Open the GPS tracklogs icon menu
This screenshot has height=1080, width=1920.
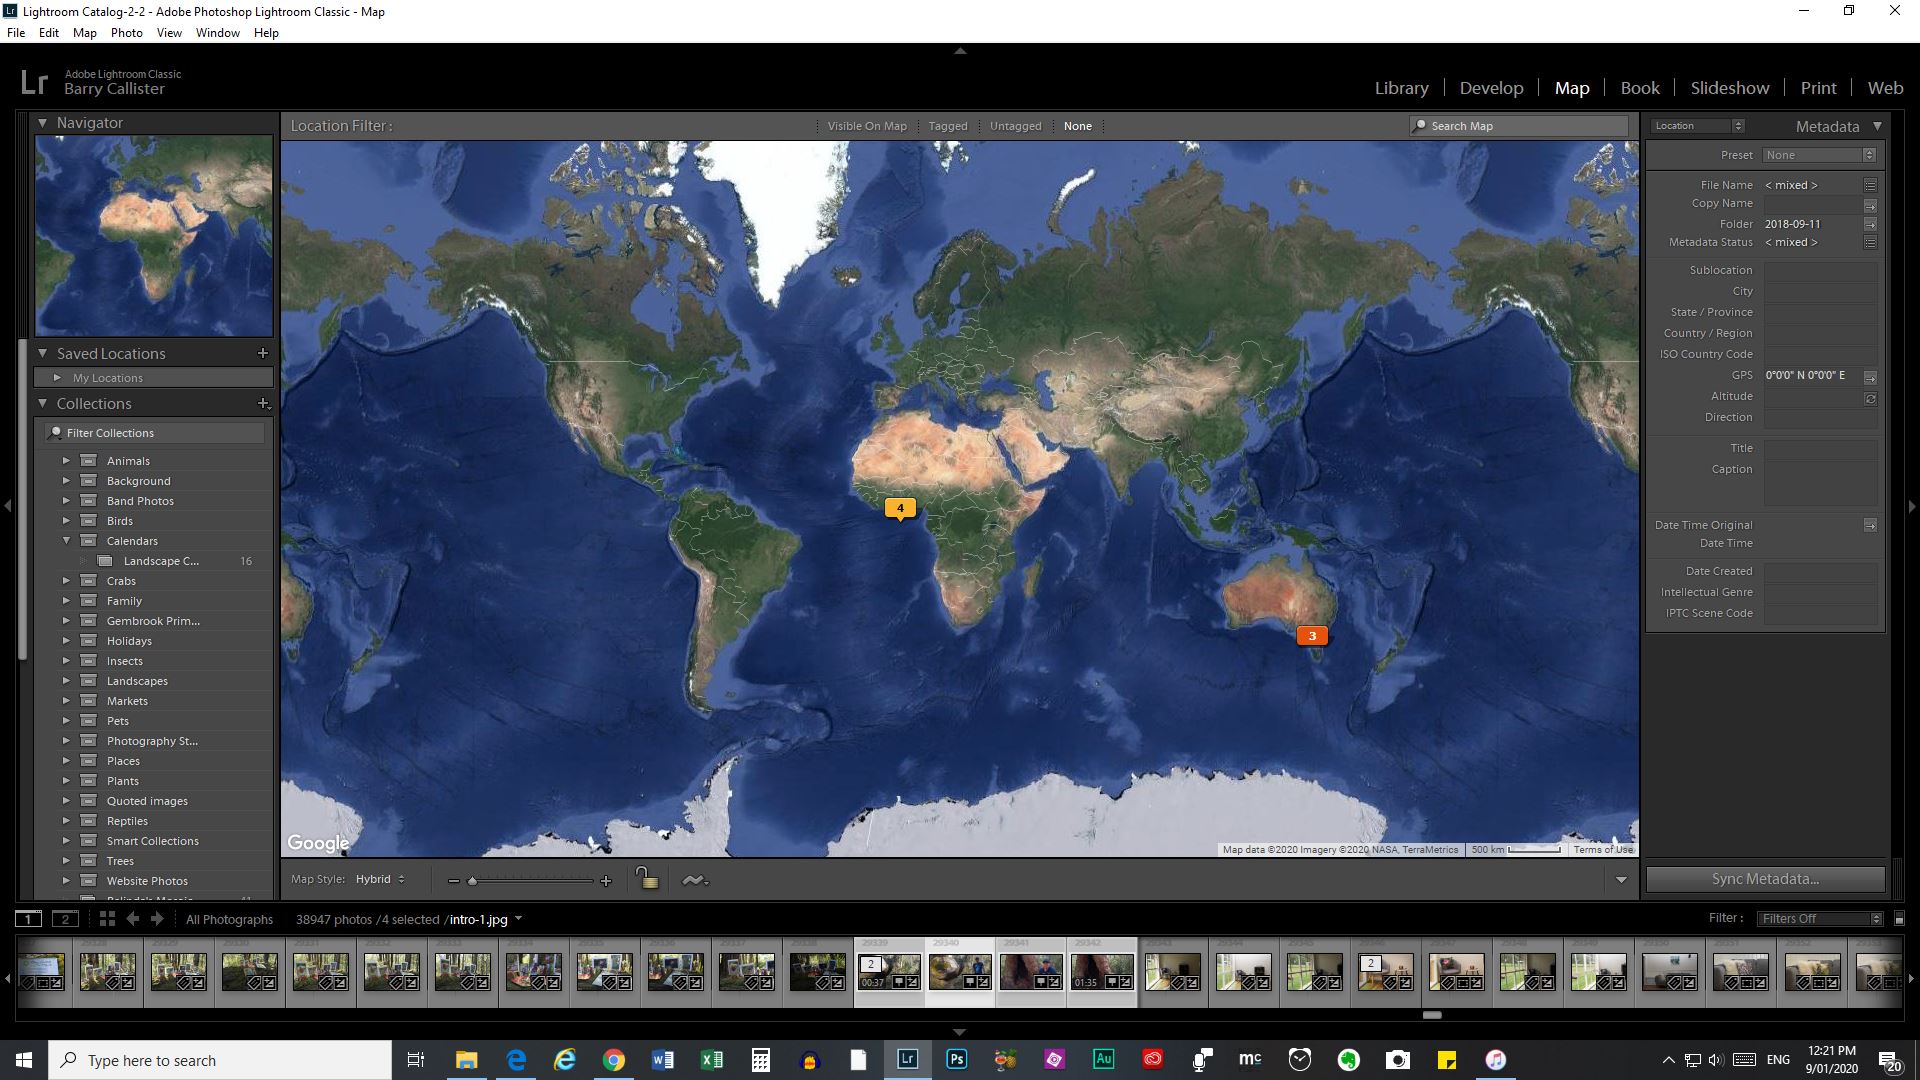694,880
